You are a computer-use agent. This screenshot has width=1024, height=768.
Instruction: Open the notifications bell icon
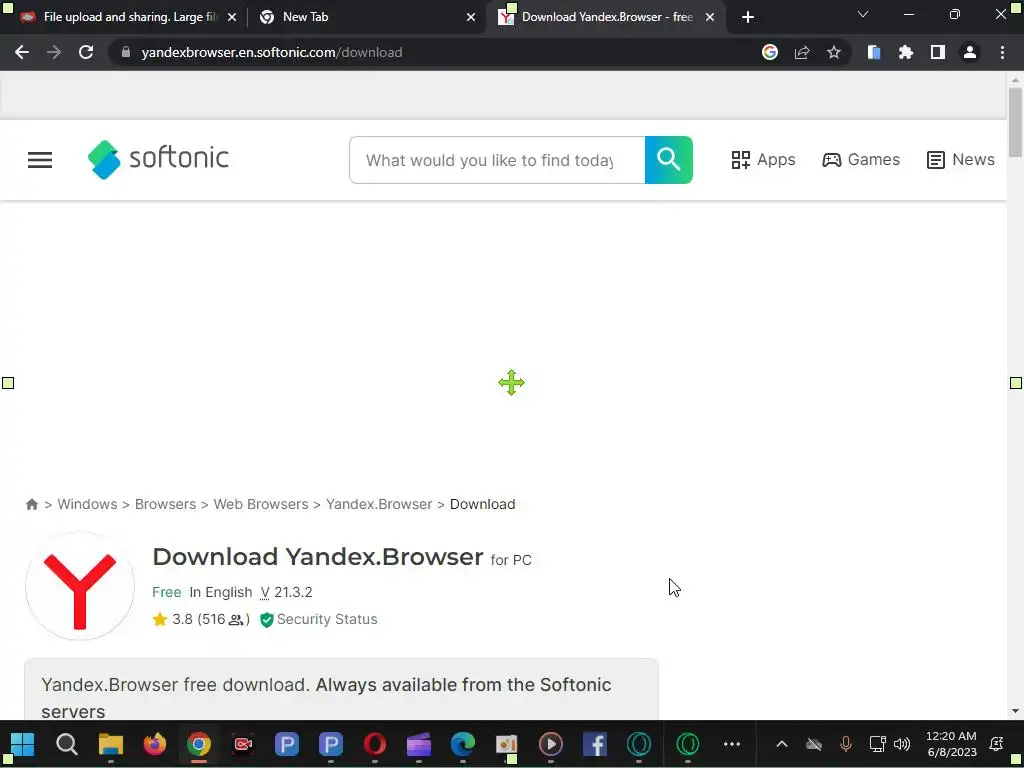coord(997,744)
